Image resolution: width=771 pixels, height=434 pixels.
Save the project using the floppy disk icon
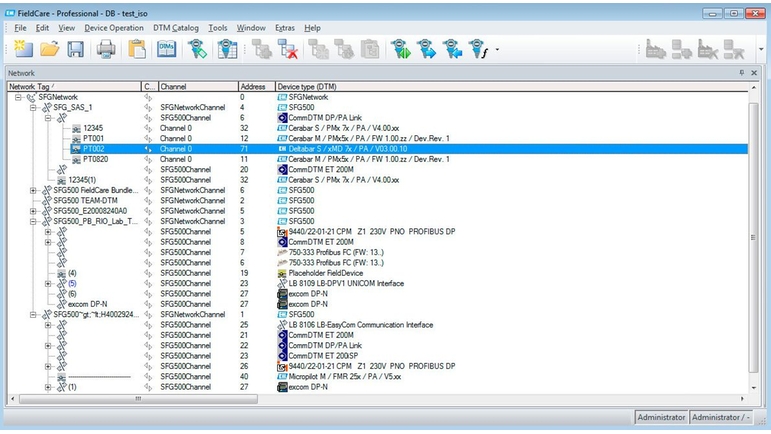(75, 49)
